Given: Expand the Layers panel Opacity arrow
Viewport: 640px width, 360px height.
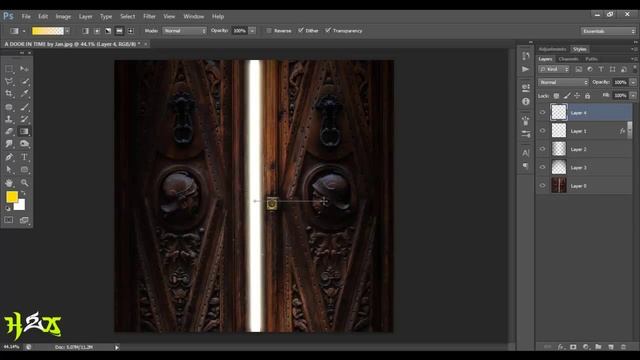Looking at the screenshot, I should coord(633,82).
